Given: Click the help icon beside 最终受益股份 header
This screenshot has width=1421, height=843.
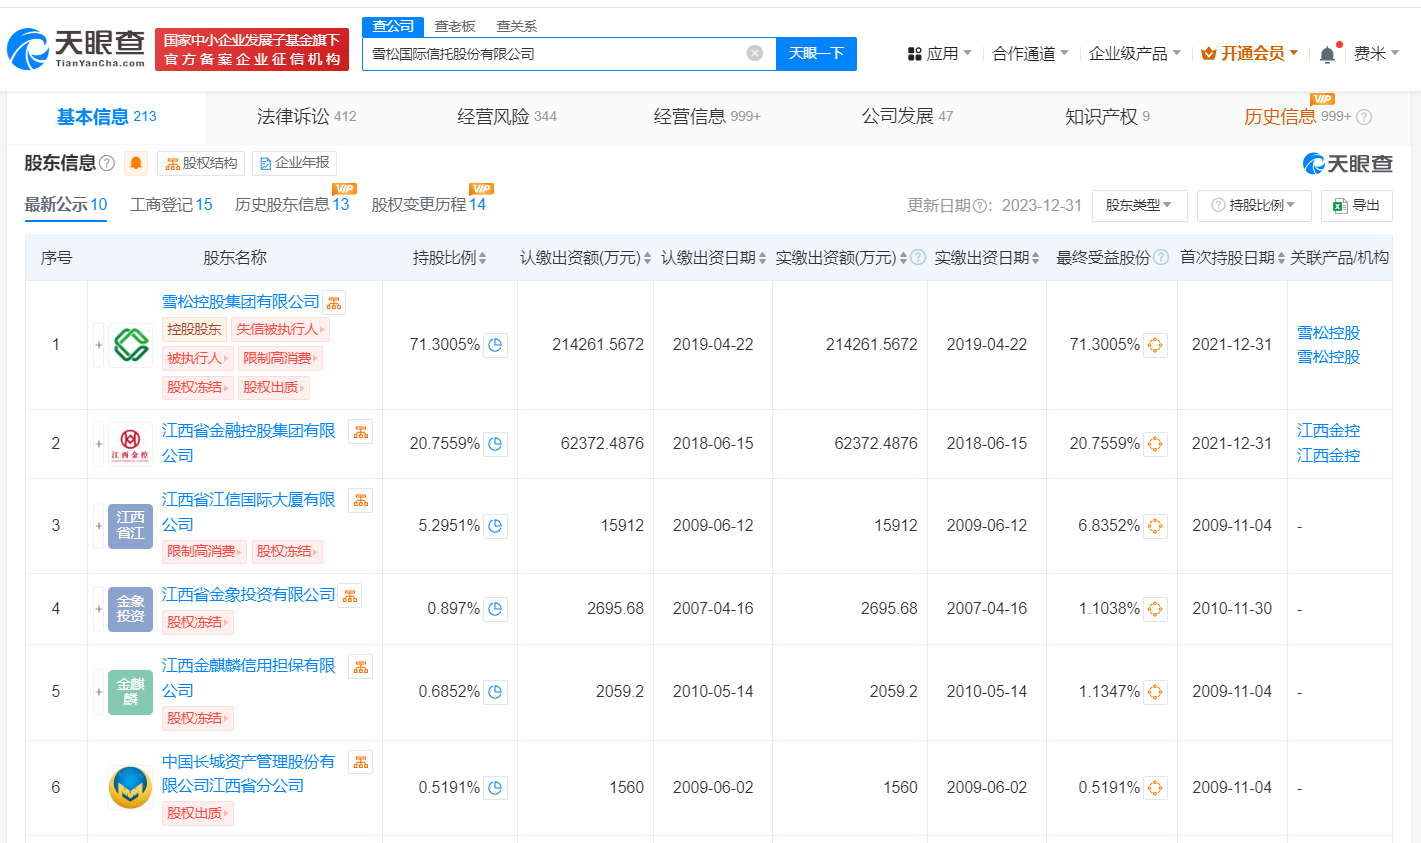Looking at the screenshot, I should coord(1161,258).
